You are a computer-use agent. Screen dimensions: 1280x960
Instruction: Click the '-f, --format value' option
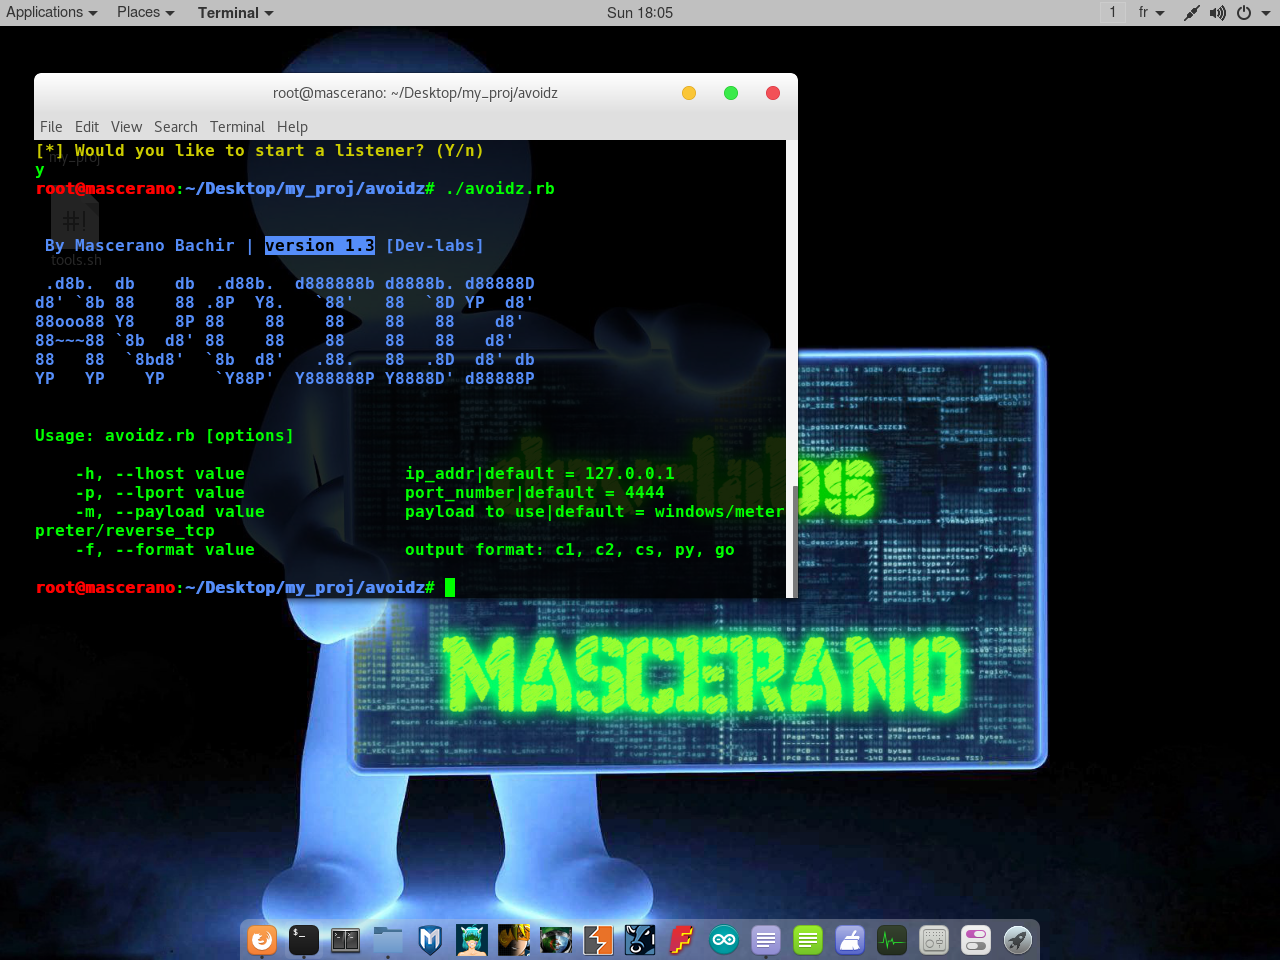point(165,549)
